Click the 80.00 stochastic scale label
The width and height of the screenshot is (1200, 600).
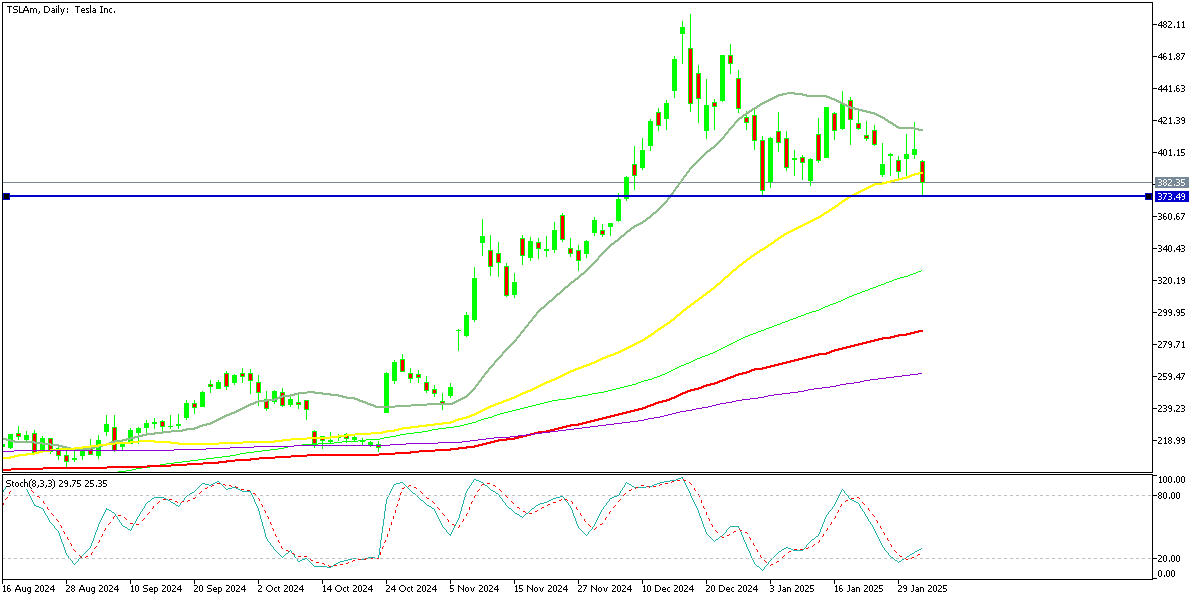point(1168,495)
